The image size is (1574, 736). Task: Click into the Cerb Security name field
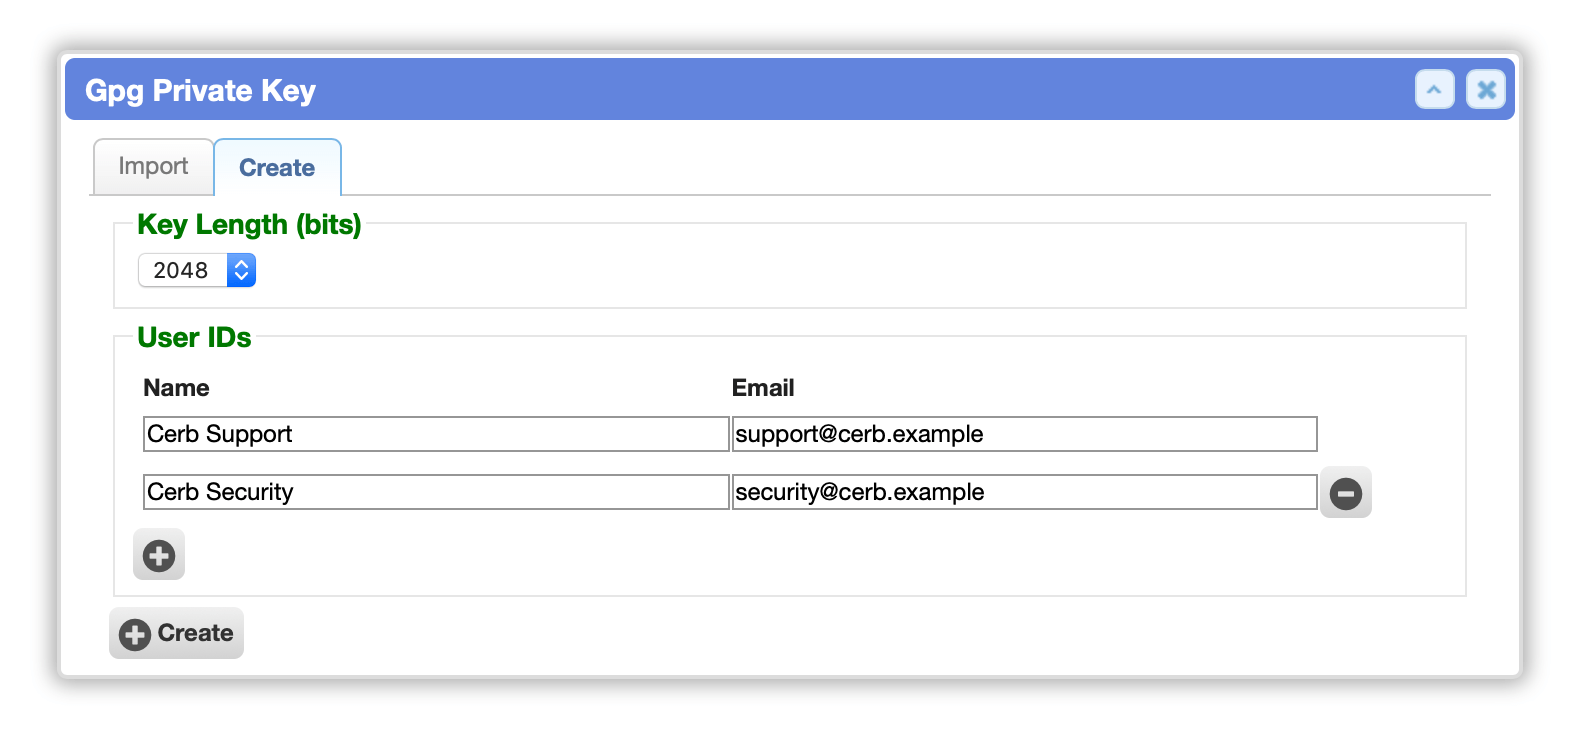[436, 492]
